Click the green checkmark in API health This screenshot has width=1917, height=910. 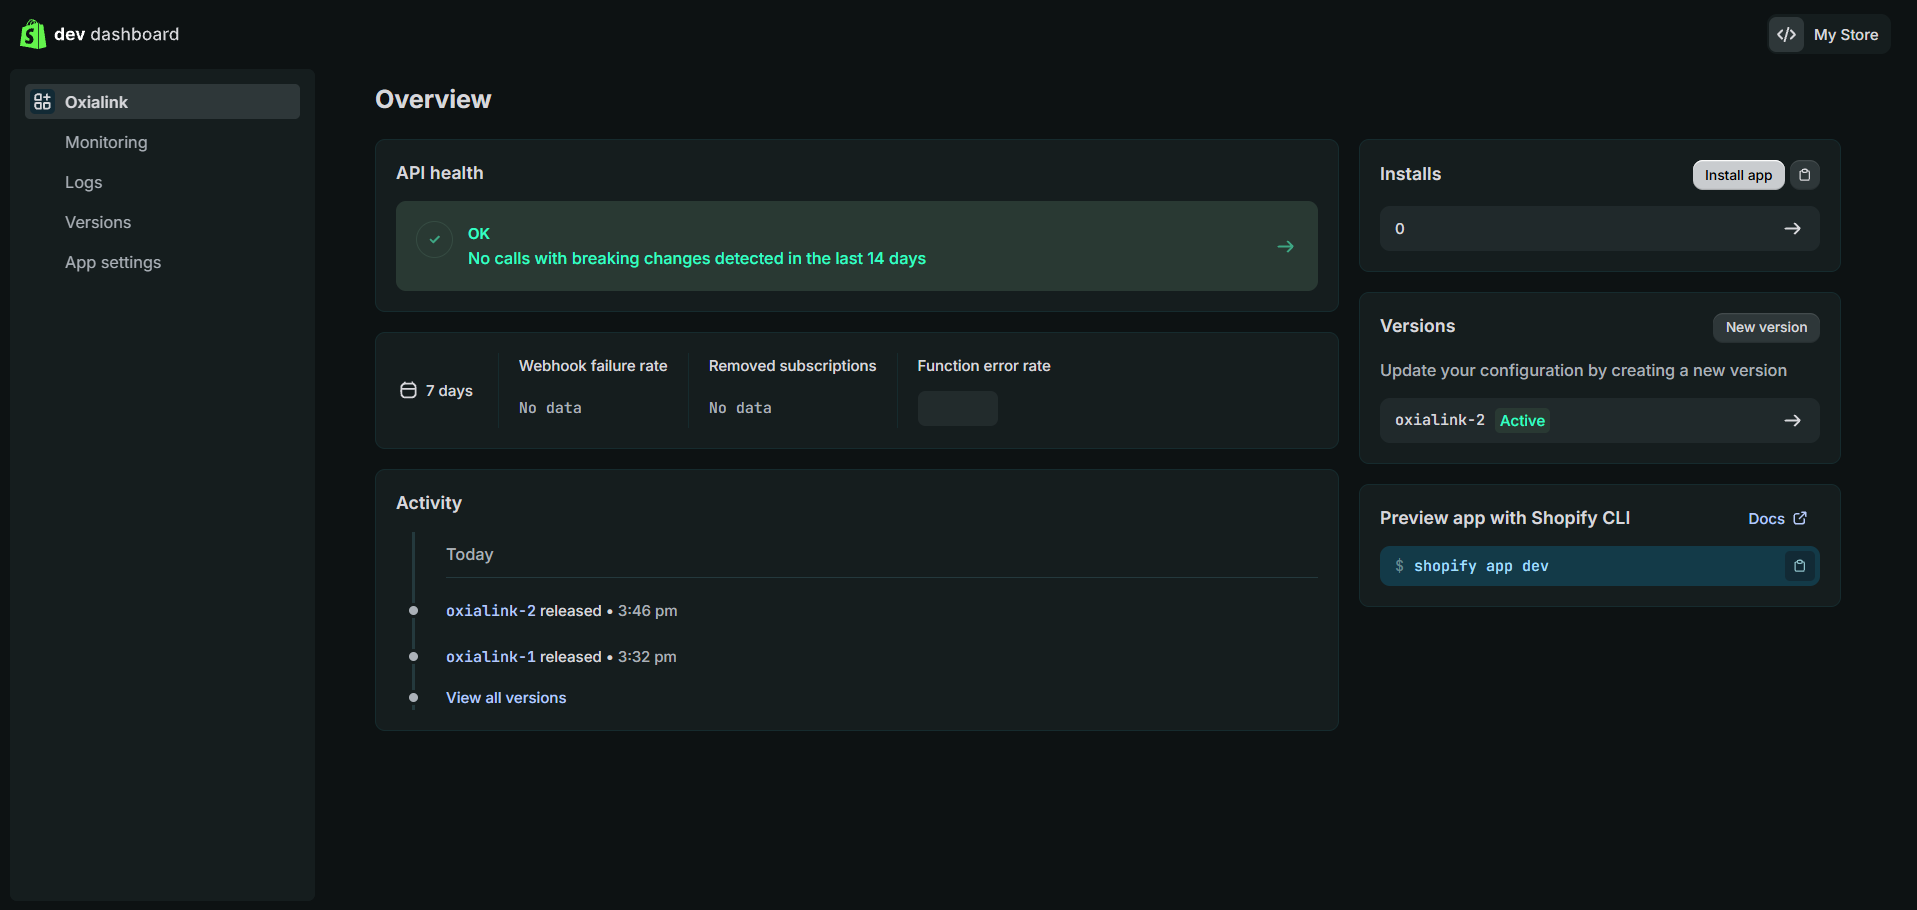(x=435, y=240)
